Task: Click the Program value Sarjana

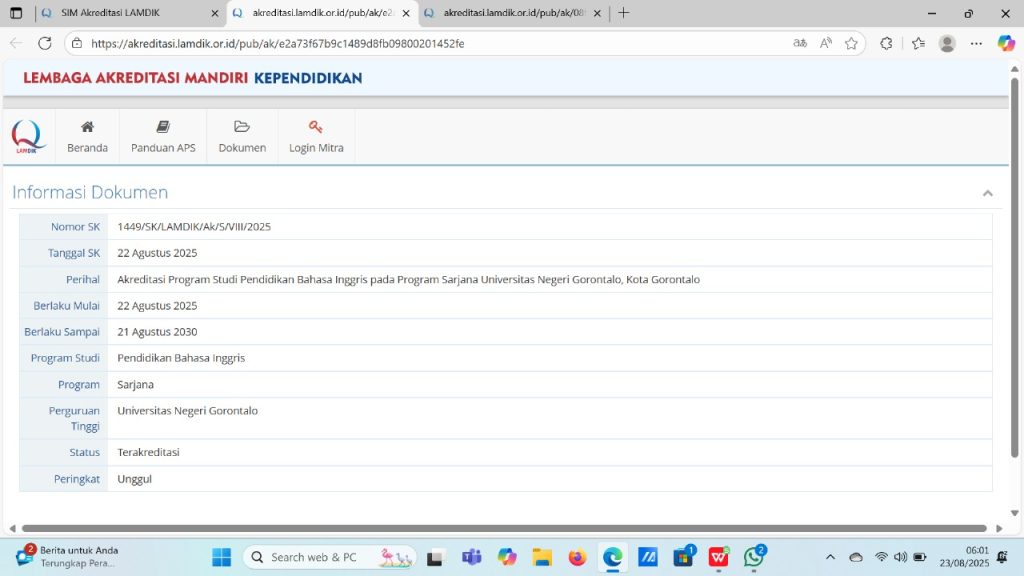Action: (135, 385)
